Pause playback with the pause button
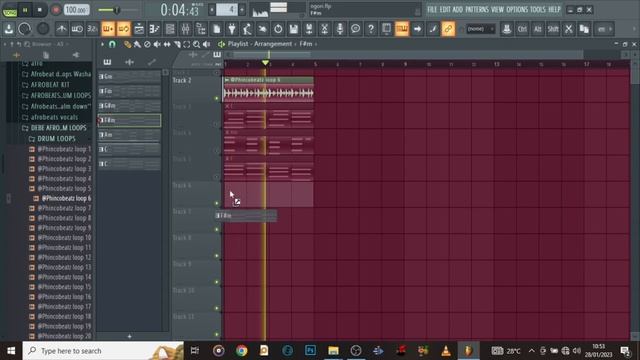Screen dimensions: 640x360 (x=25, y=10)
